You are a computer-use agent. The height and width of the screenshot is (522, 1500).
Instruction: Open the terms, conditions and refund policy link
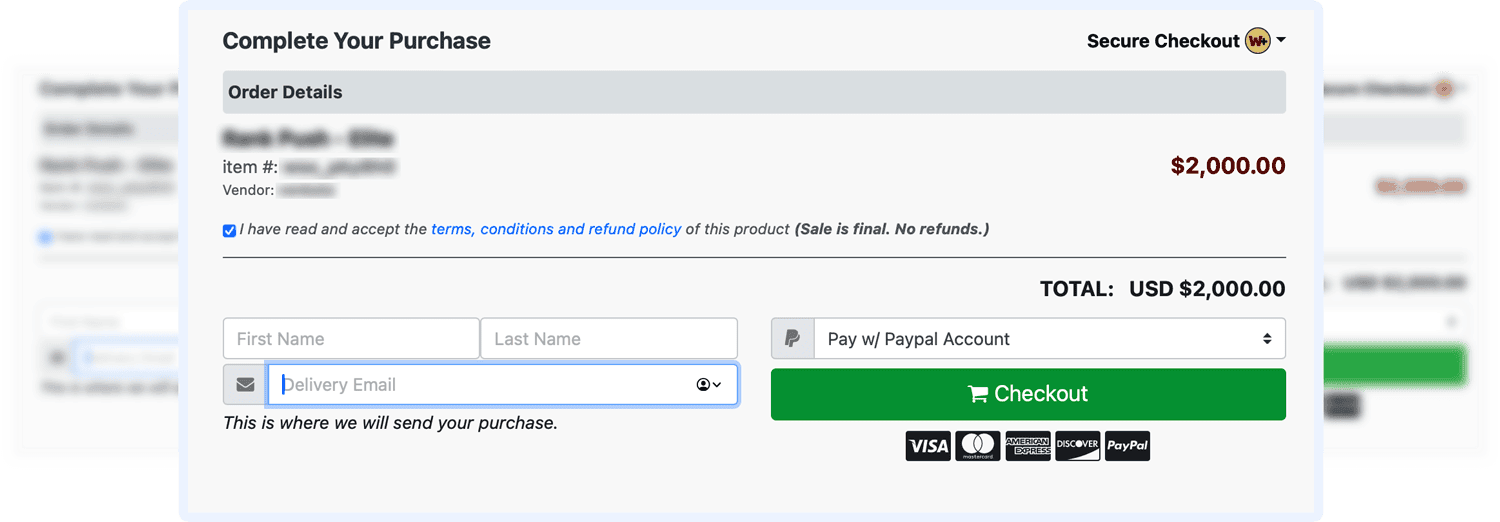tap(556, 229)
